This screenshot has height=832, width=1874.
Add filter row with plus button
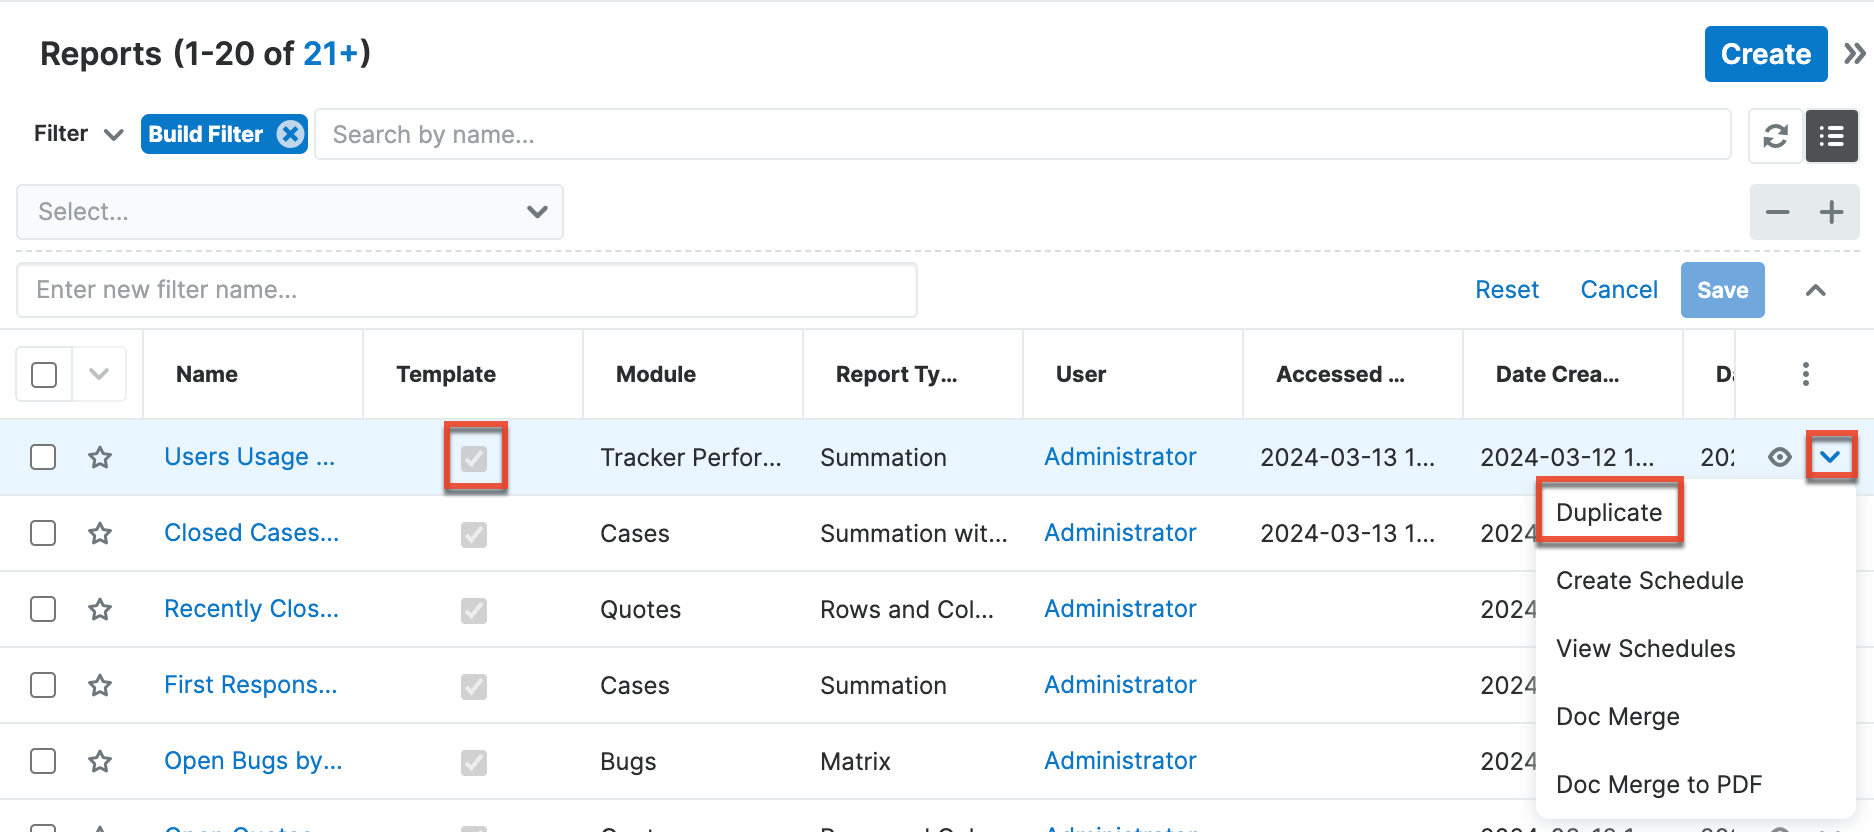[x=1831, y=212]
